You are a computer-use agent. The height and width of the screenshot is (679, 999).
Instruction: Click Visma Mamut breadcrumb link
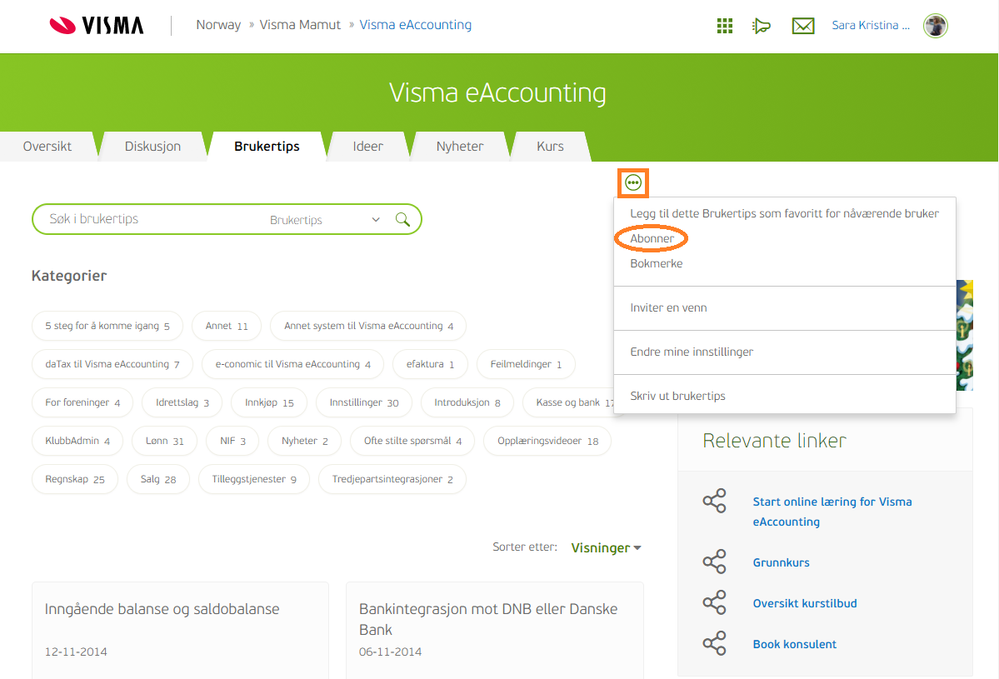299,25
